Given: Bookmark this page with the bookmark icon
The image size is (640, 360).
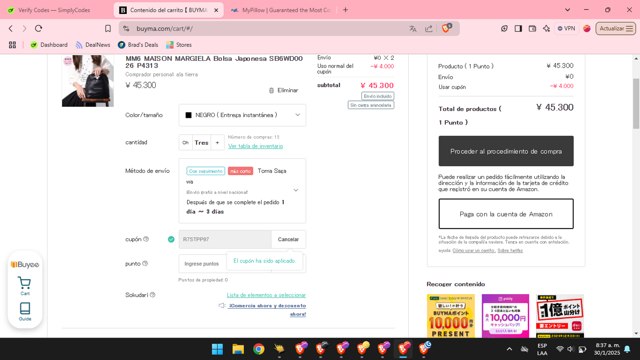Looking at the screenshot, I should coord(108,29).
